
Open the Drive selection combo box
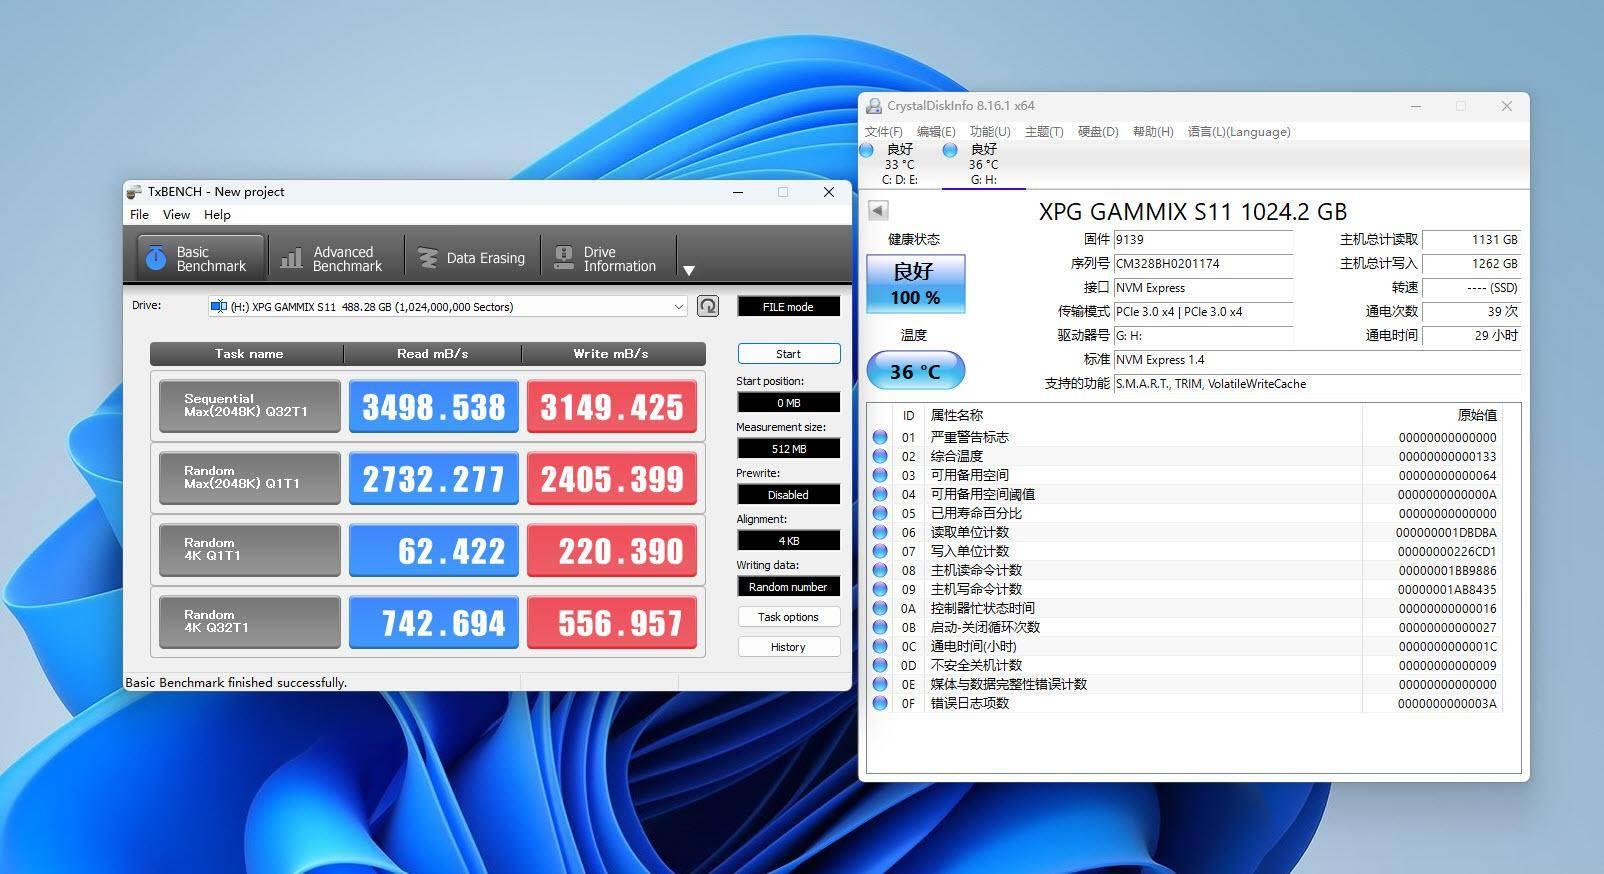point(447,306)
